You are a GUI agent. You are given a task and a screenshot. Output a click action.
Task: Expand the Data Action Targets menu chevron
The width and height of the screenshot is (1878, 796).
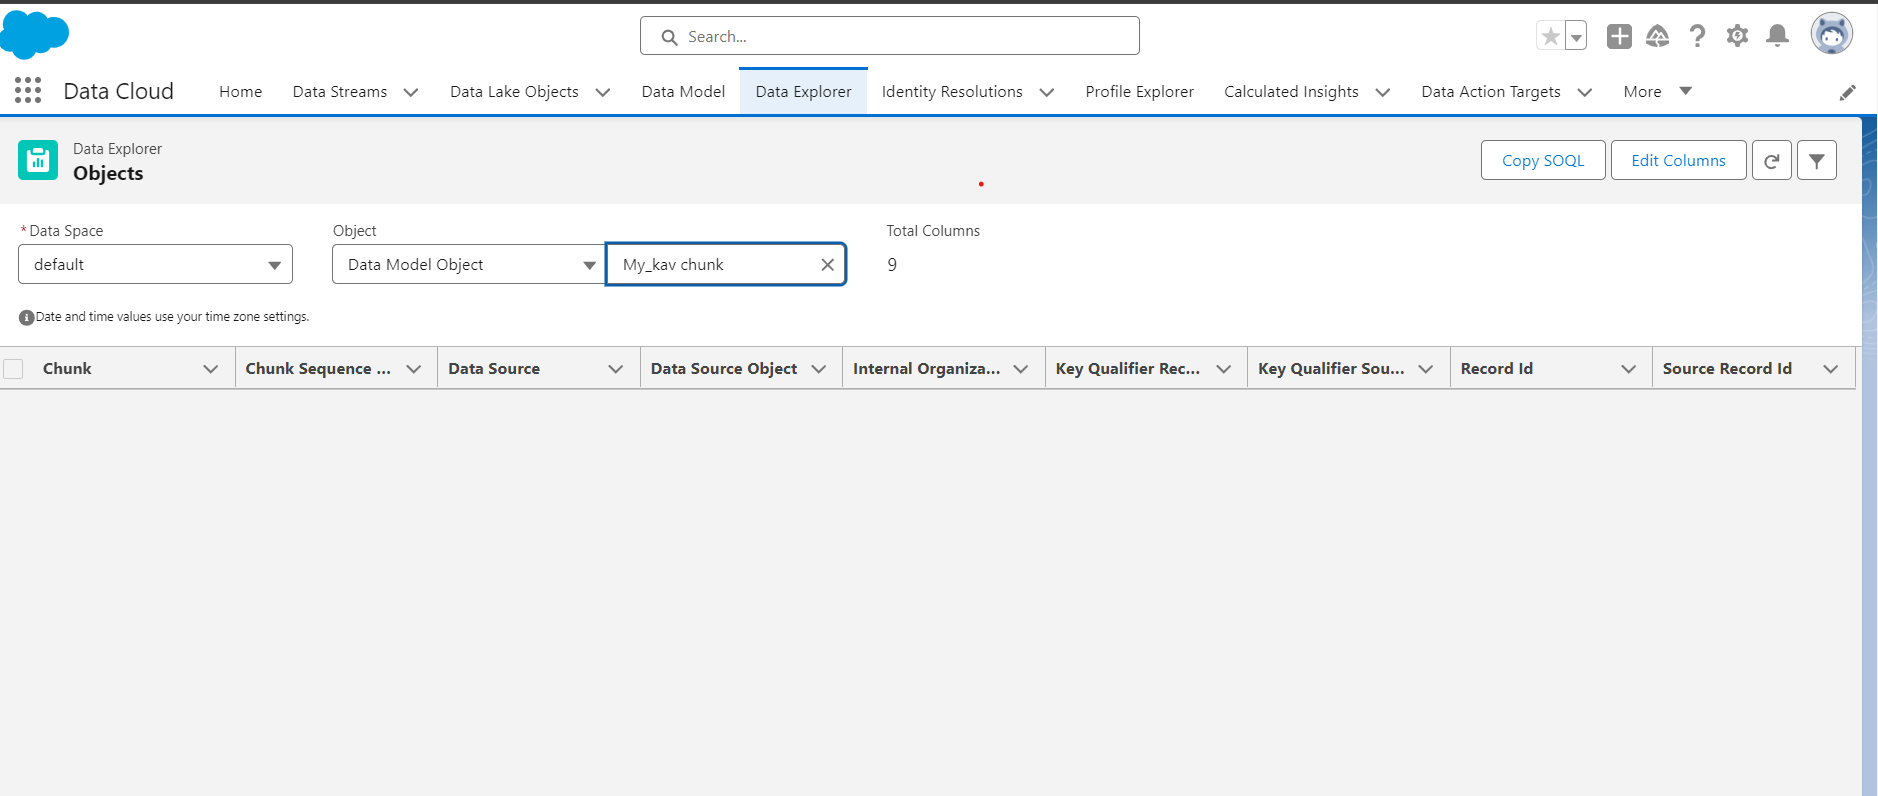coord(1585,92)
